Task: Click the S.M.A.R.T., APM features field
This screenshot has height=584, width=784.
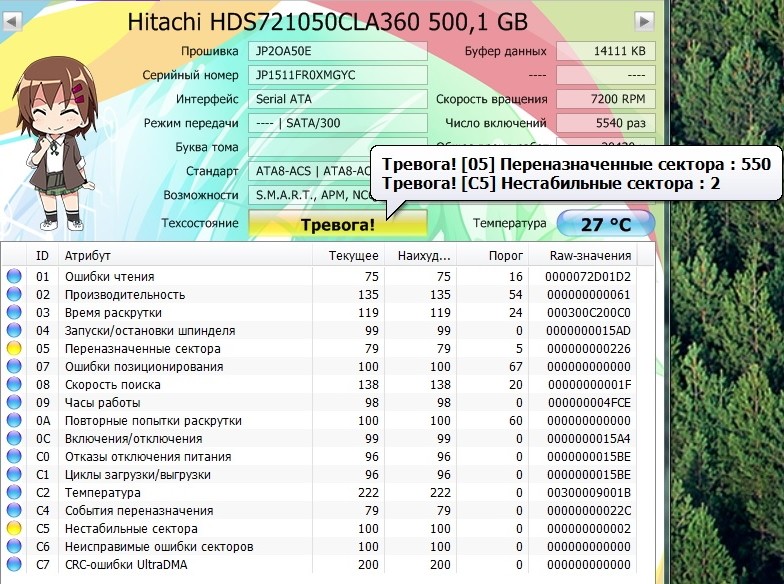Action: pos(310,195)
